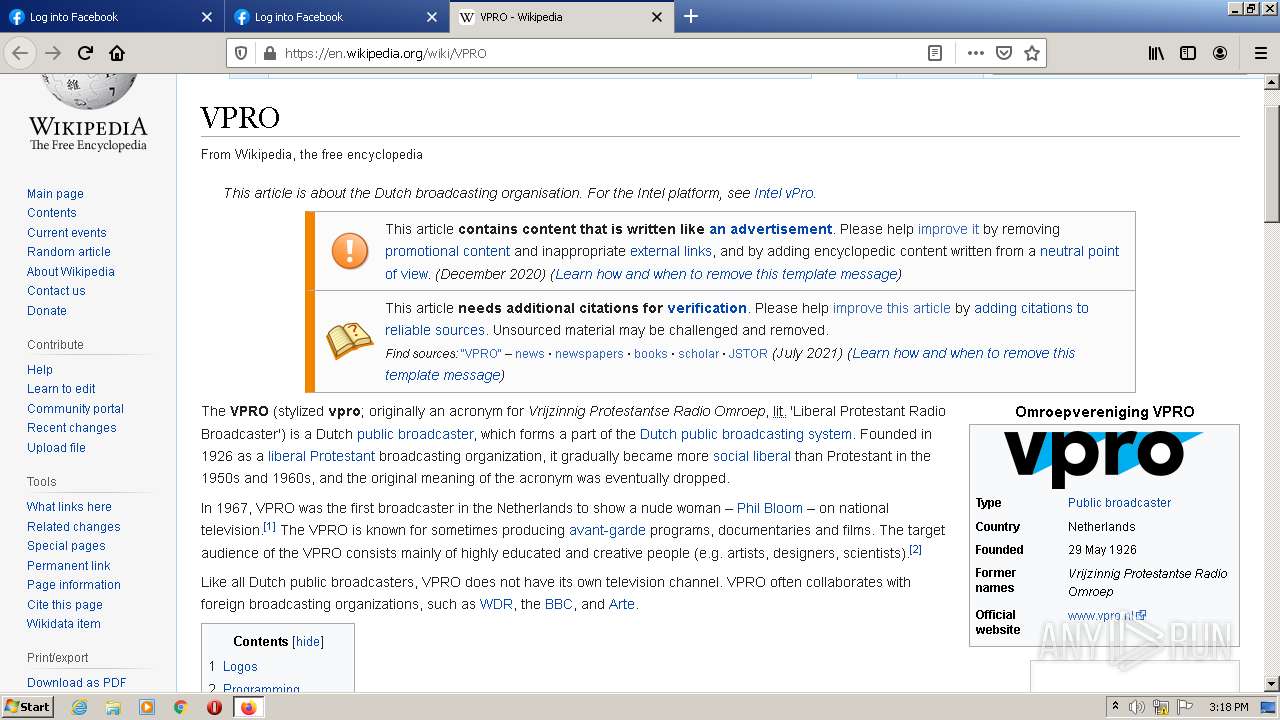Click the Action Center flag tray icon
The image size is (1280, 720).
click(x=1186, y=707)
